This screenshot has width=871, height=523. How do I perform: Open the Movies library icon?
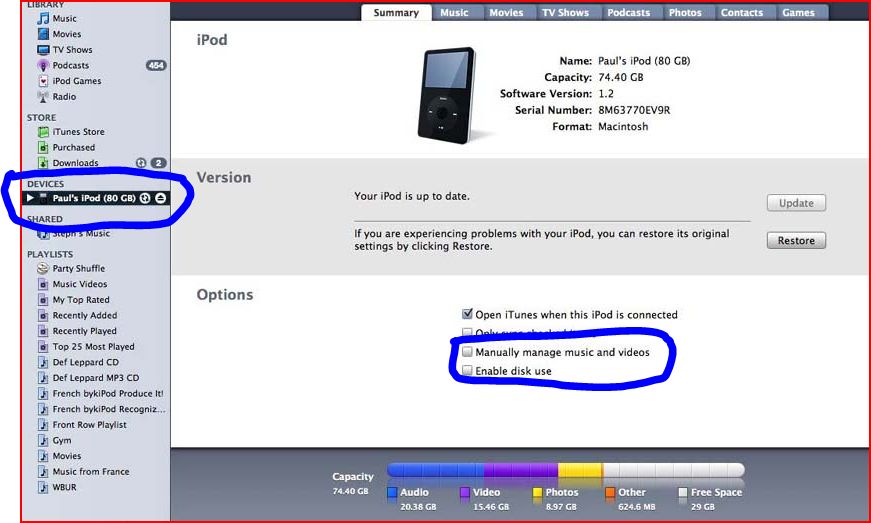tap(43, 34)
